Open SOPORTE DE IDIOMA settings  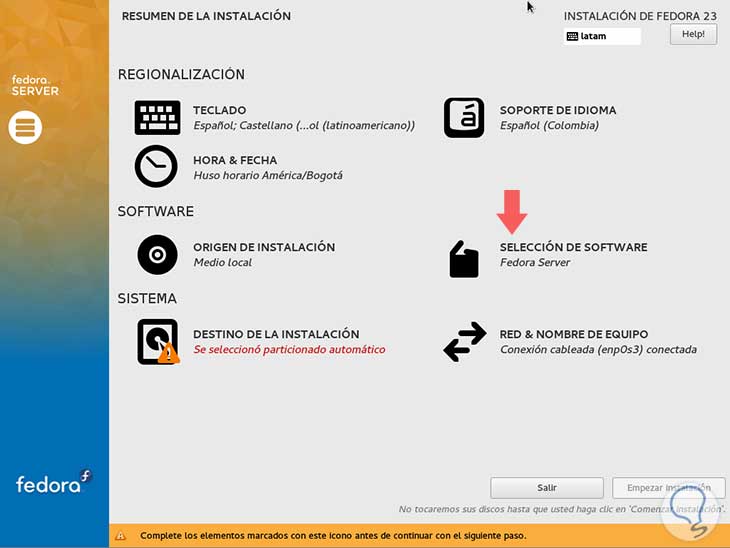point(558,110)
